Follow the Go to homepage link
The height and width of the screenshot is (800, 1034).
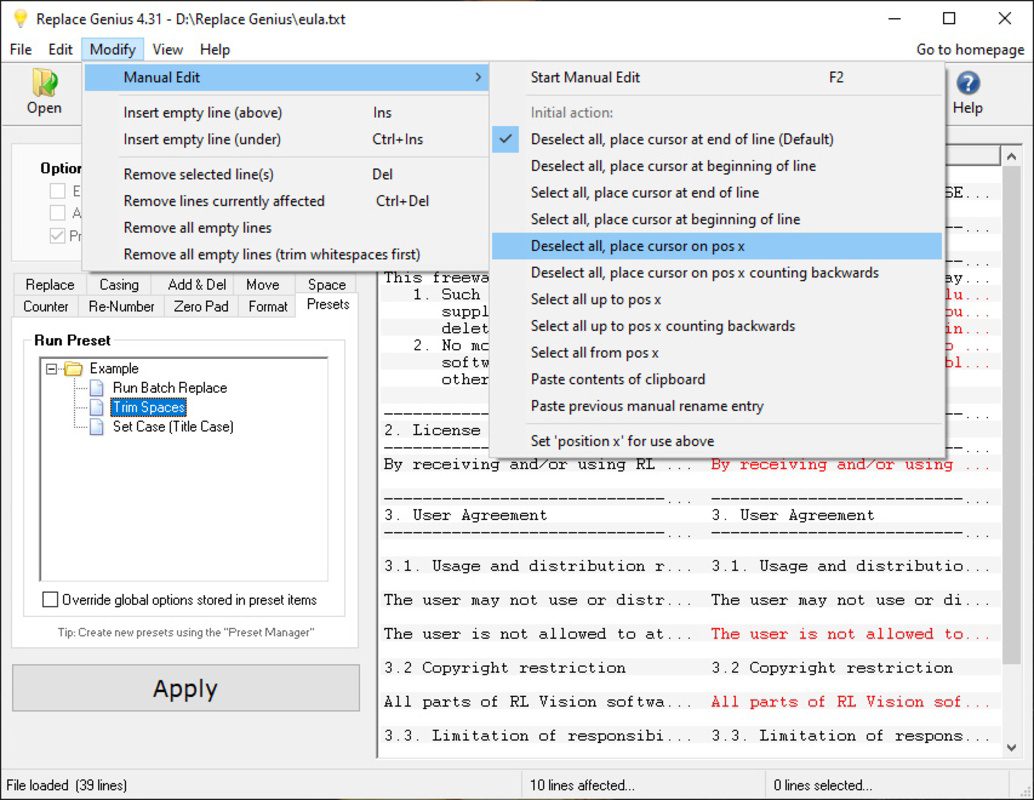970,49
